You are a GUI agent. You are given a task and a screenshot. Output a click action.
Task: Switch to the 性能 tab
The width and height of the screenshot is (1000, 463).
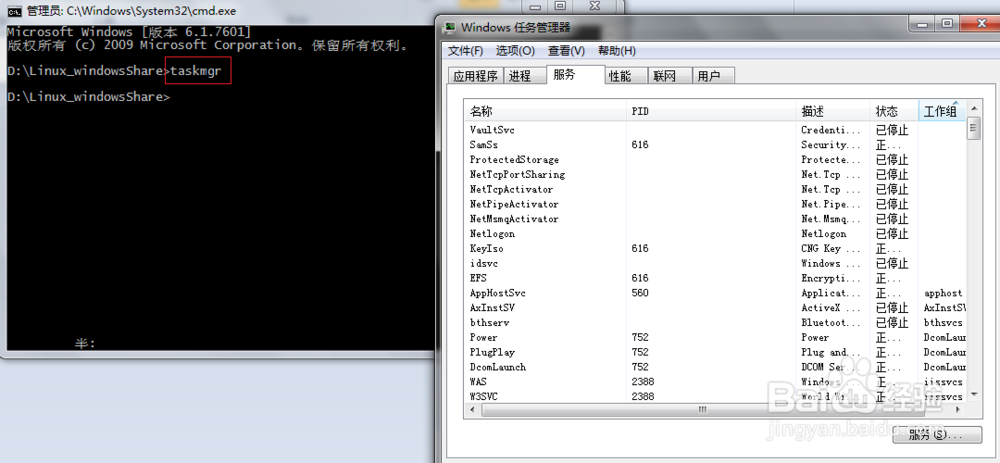[626, 76]
